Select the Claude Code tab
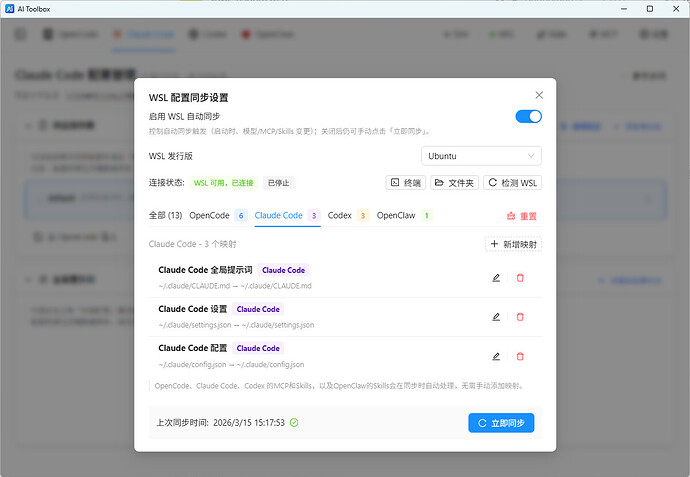Viewport: 690px width, 477px height. (x=287, y=216)
